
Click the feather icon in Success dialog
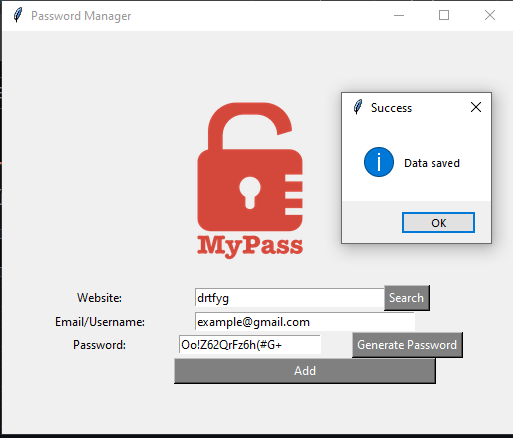point(358,107)
